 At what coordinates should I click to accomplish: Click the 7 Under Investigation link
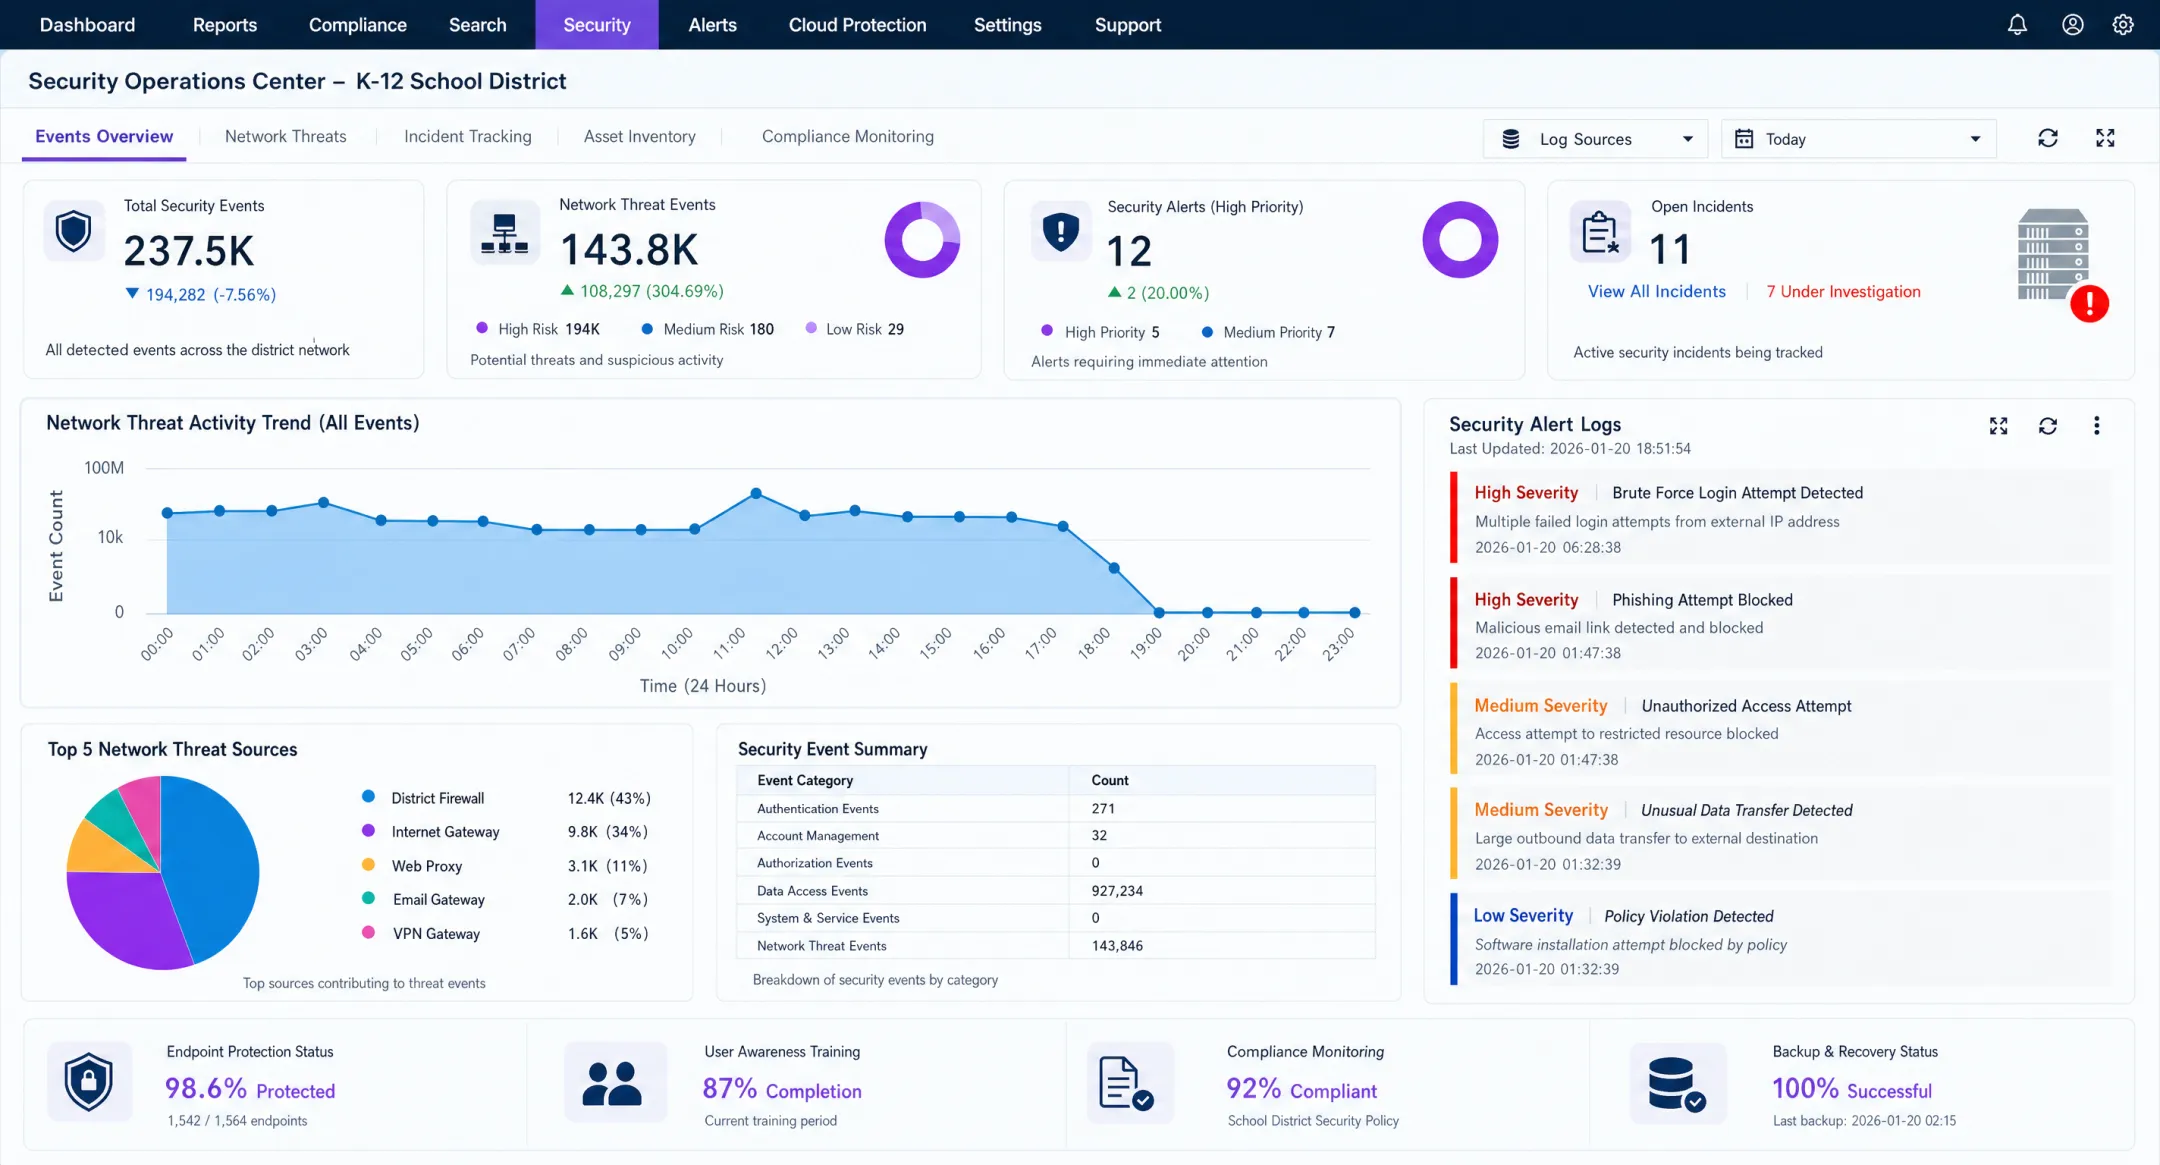click(x=1843, y=291)
